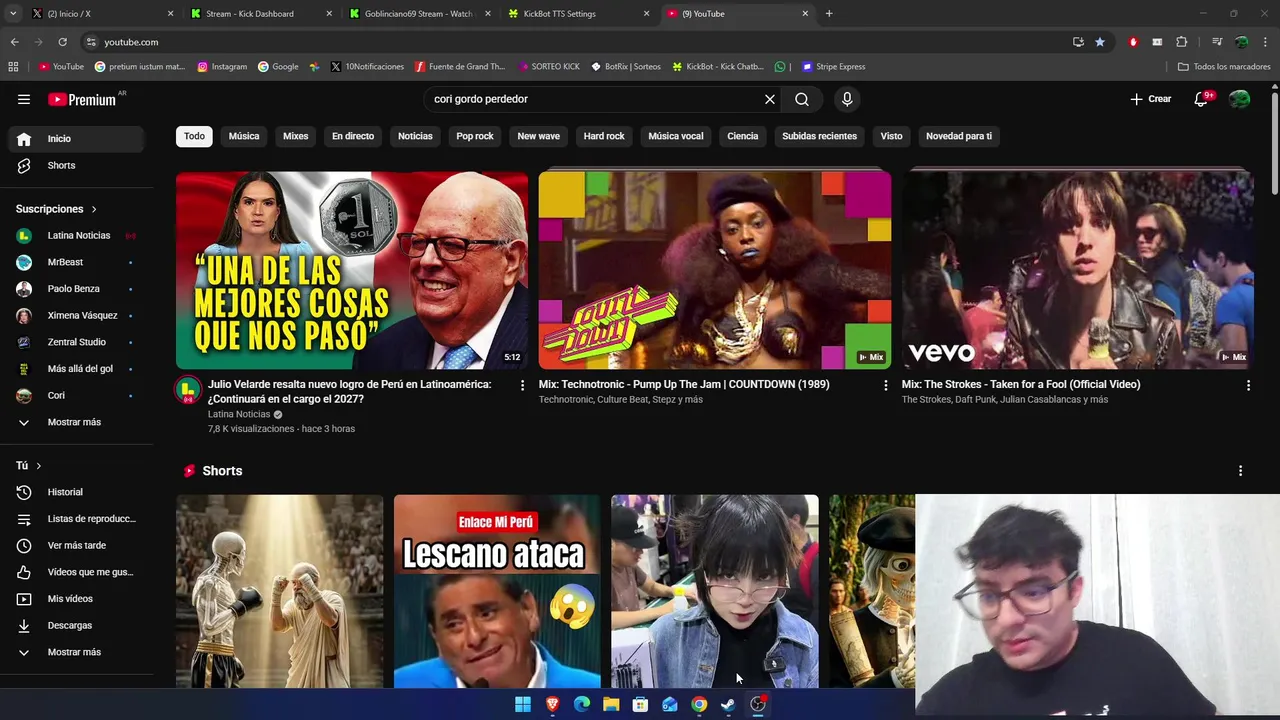
Task: Select the Hard rock filter chip
Action: (x=604, y=136)
